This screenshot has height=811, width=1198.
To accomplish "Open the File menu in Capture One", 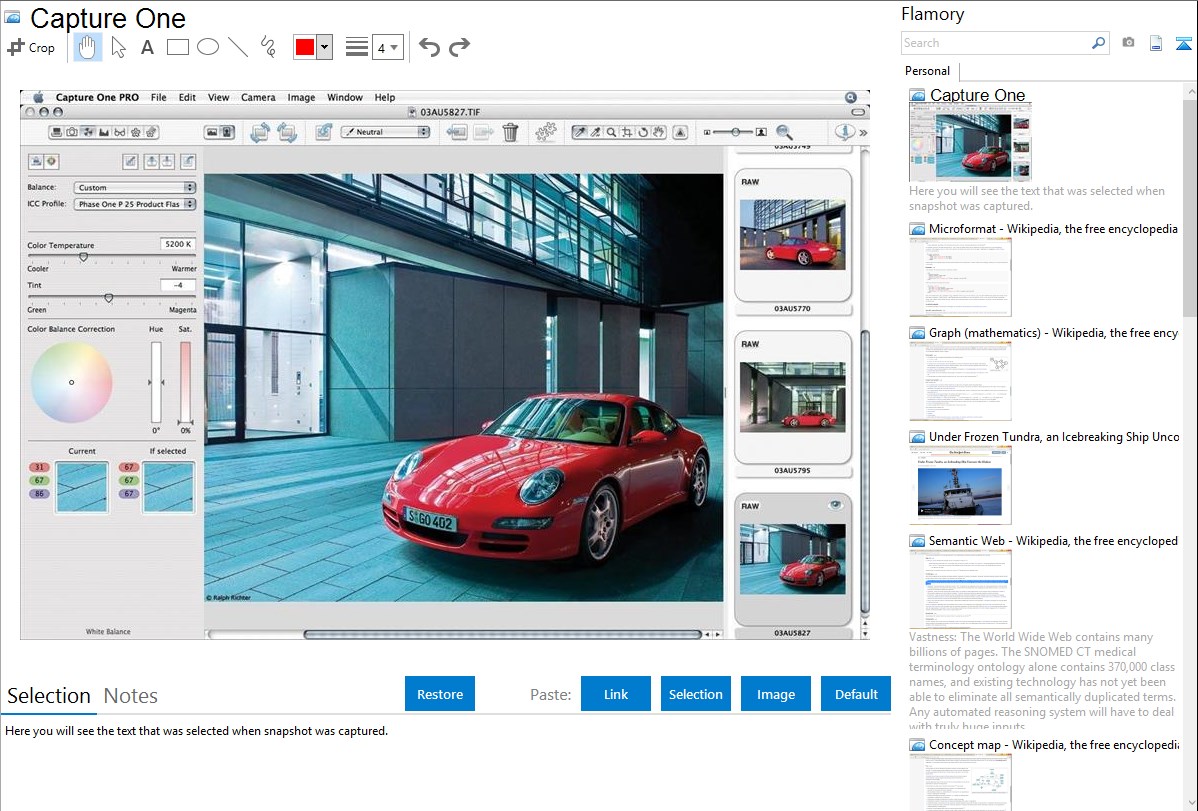I will click(x=159, y=97).
